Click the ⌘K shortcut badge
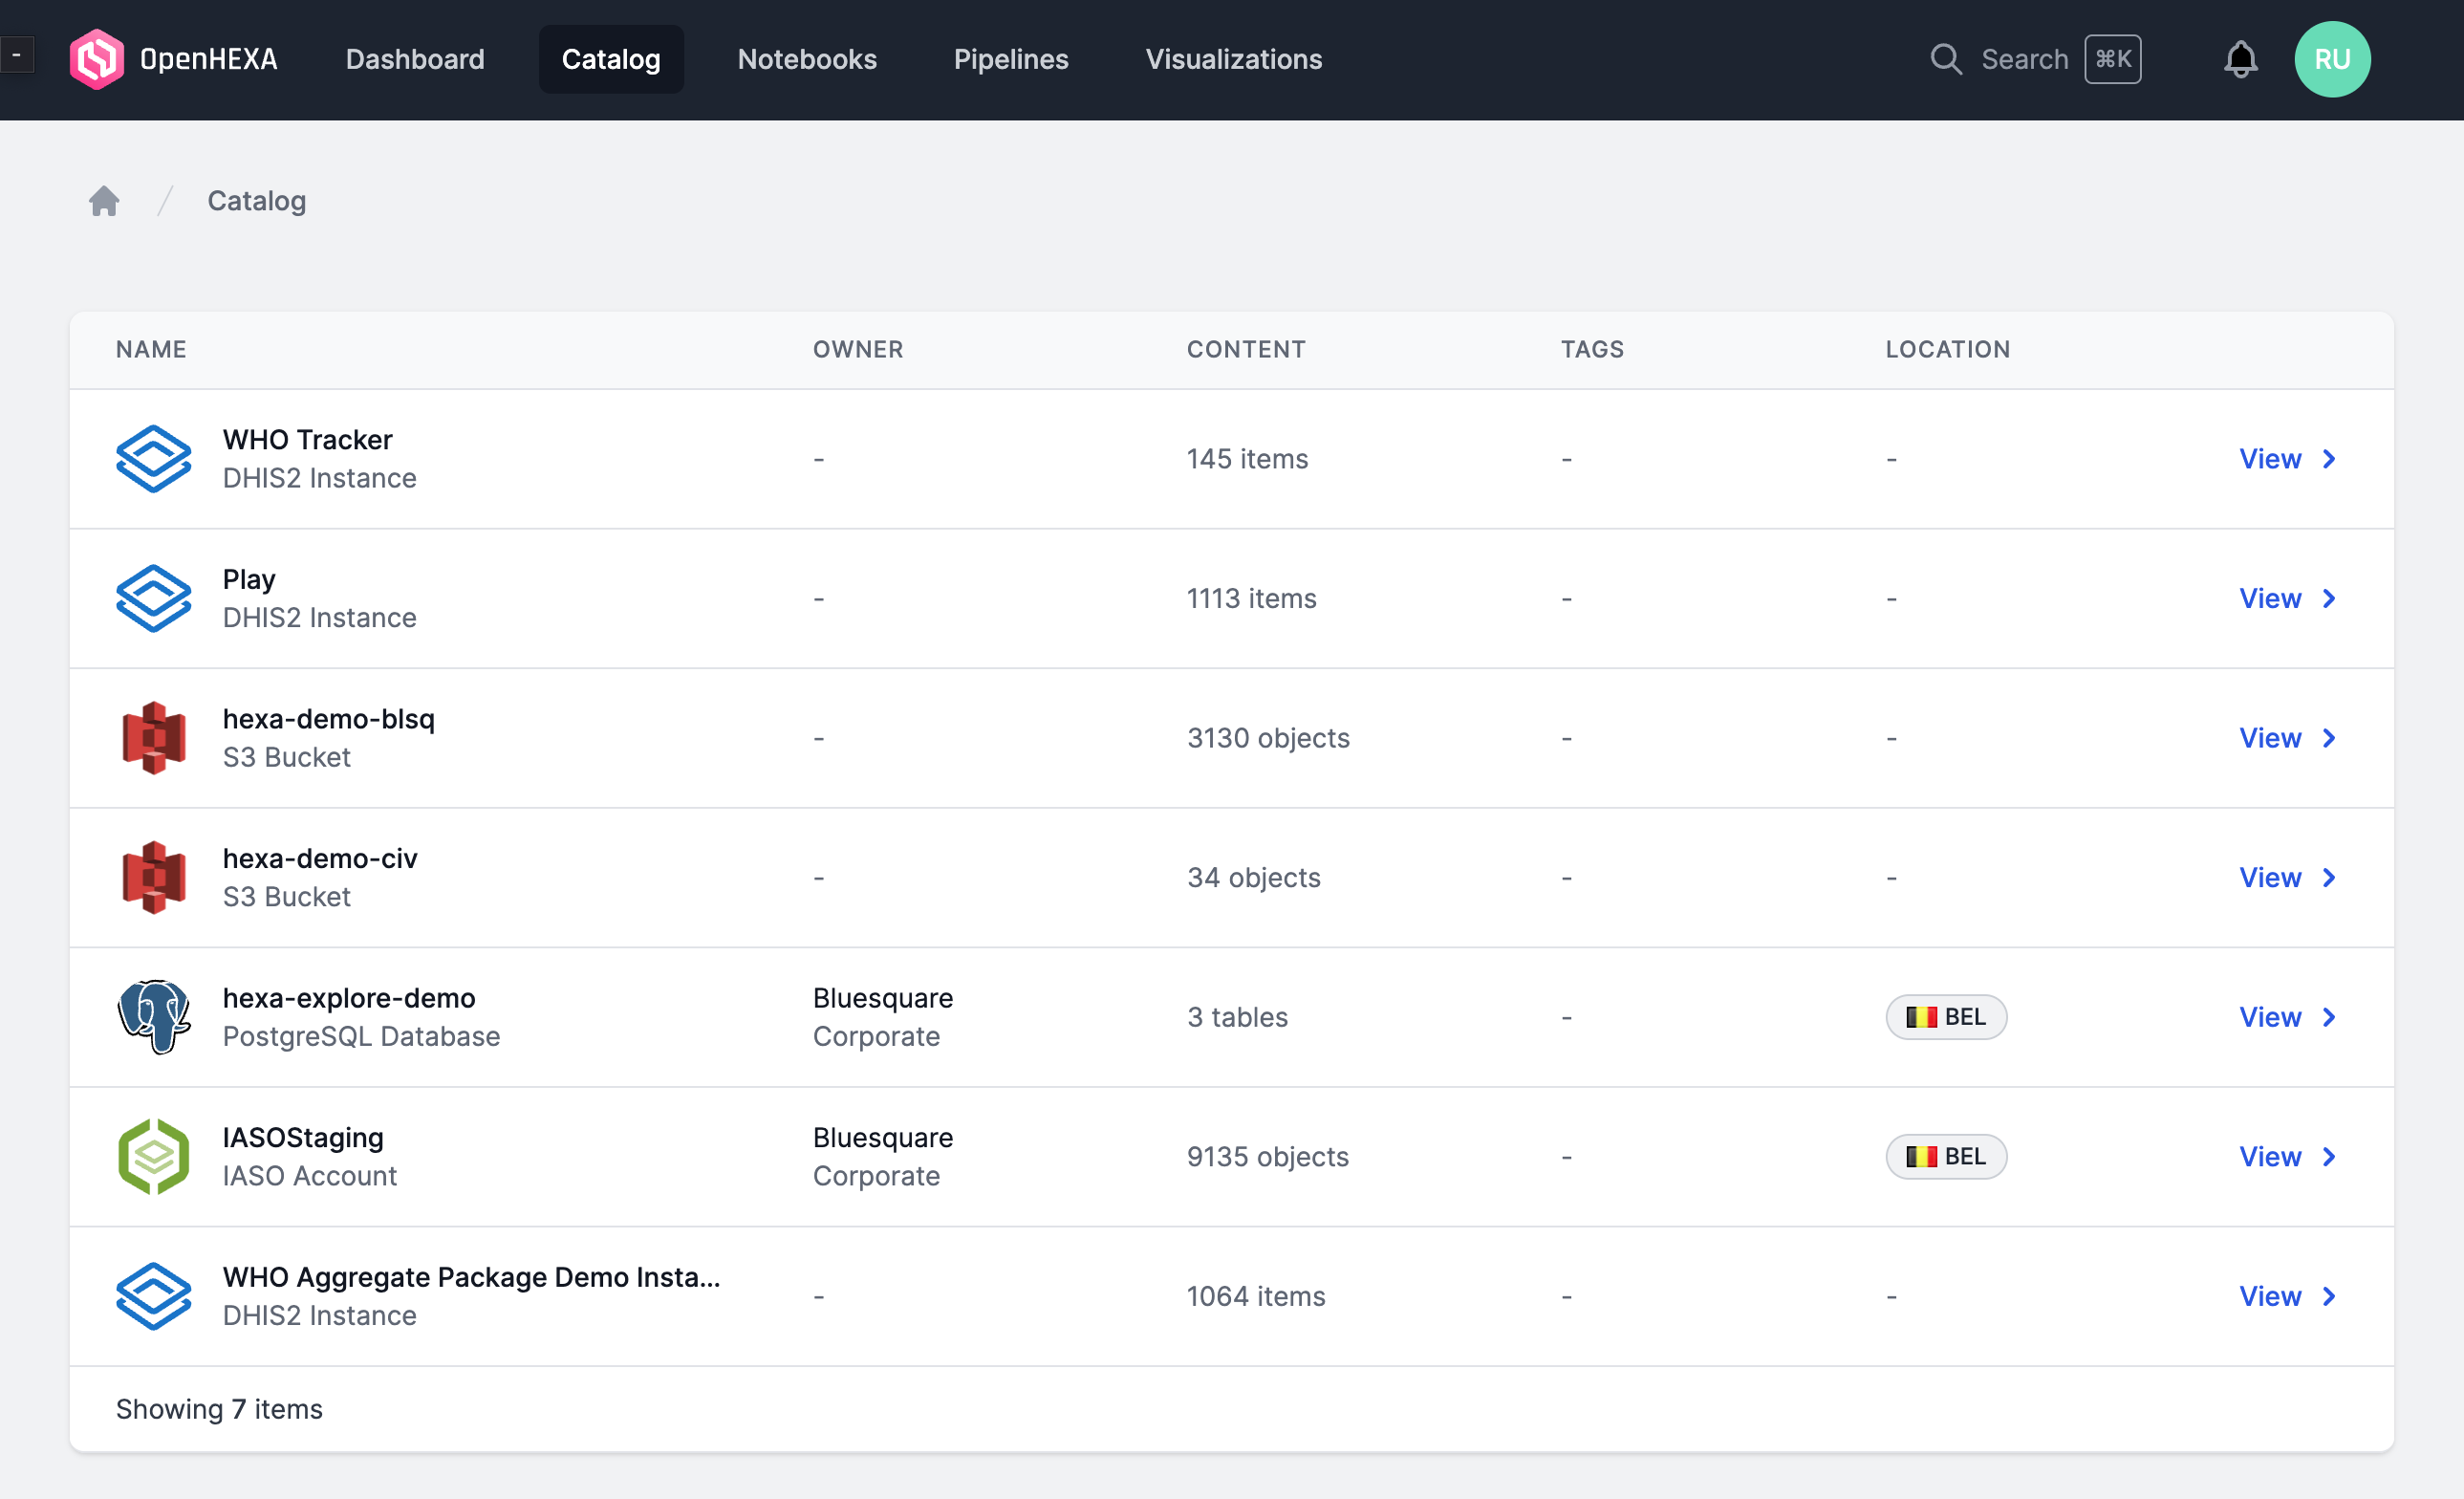This screenshot has width=2464, height=1499. click(x=2112, y=59)
